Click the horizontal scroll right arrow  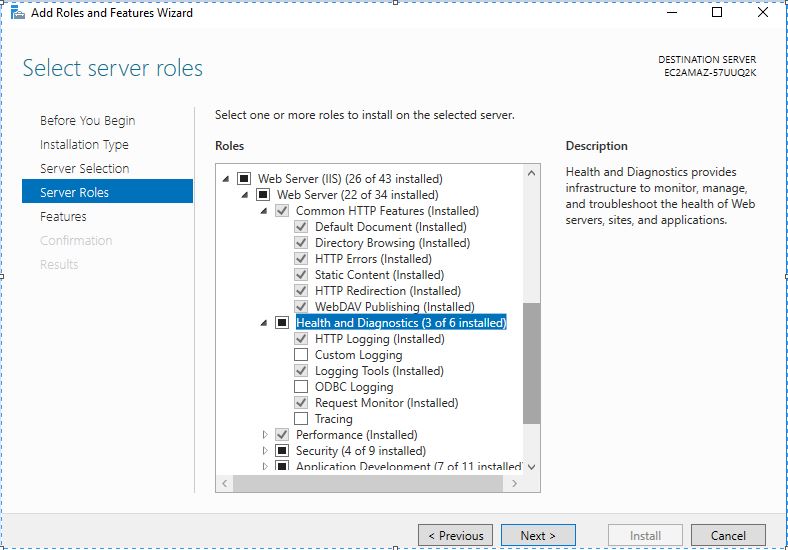coord(515,484)
